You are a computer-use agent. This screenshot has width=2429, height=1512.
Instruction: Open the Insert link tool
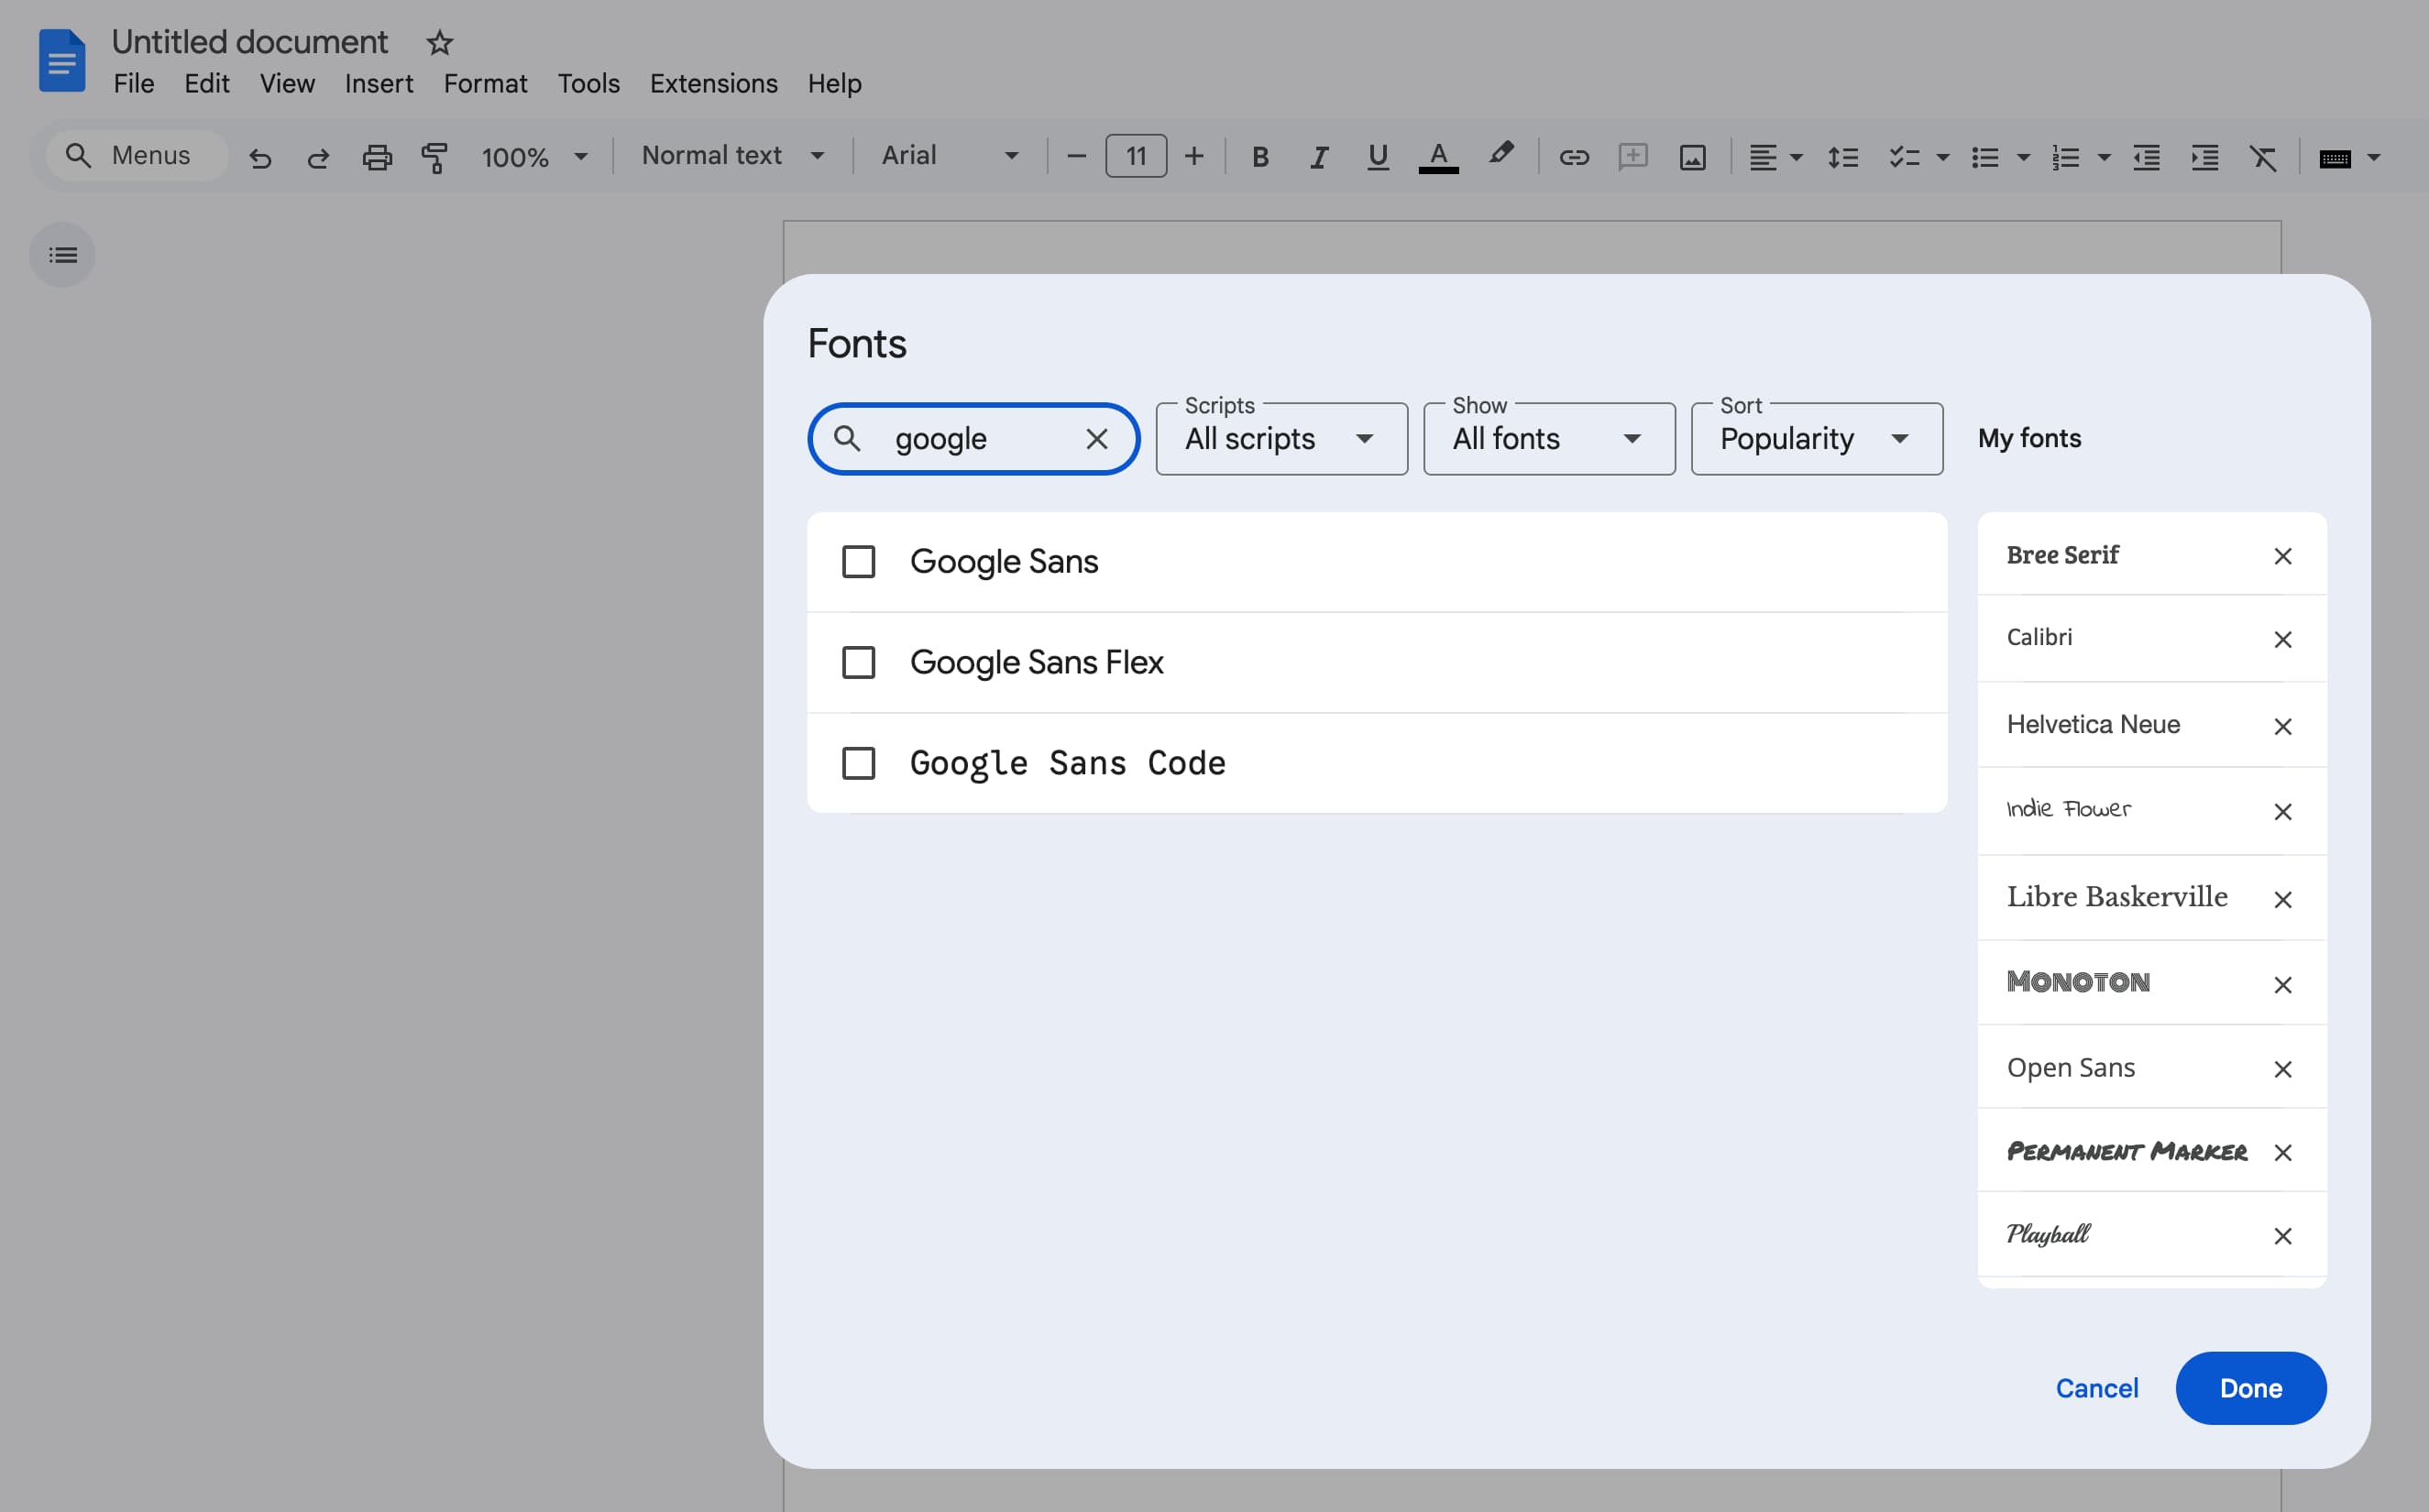click(1572, 156)
